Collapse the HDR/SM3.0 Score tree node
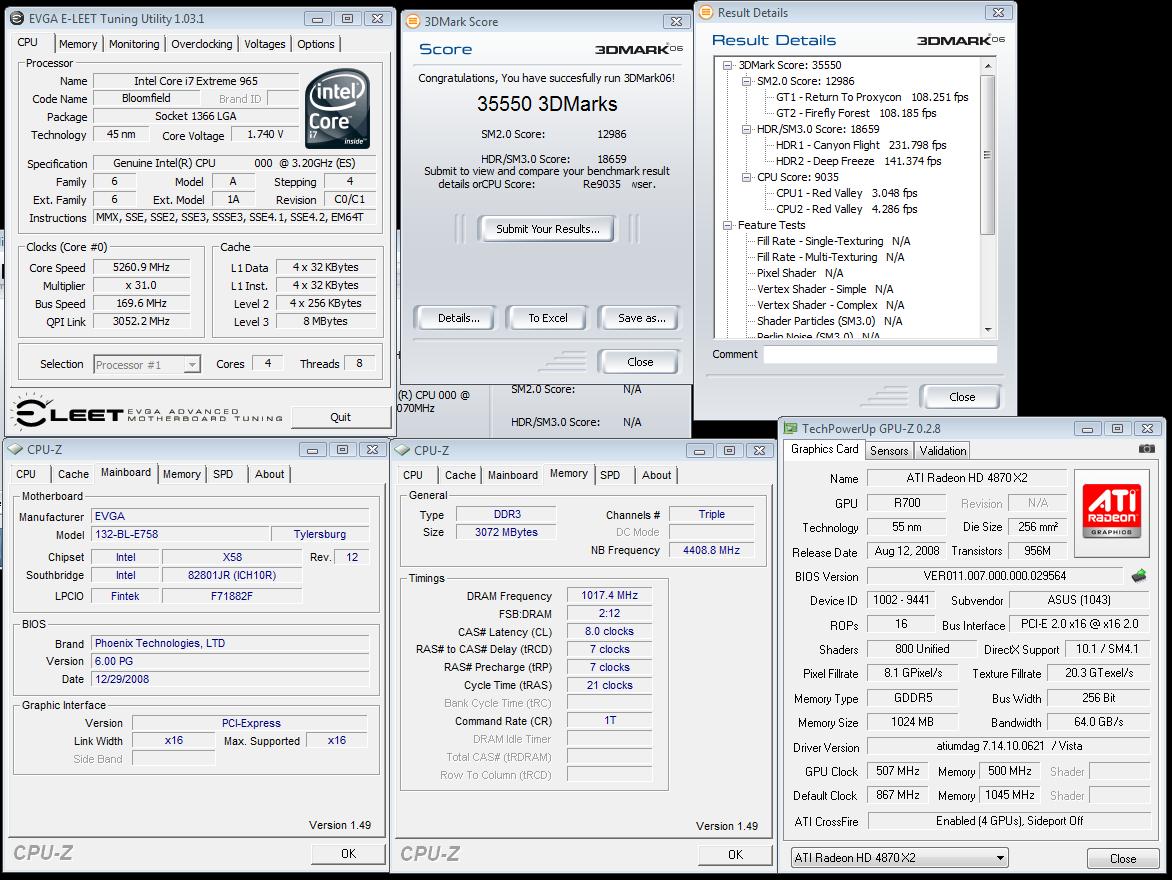 click(x=746, y=129)
